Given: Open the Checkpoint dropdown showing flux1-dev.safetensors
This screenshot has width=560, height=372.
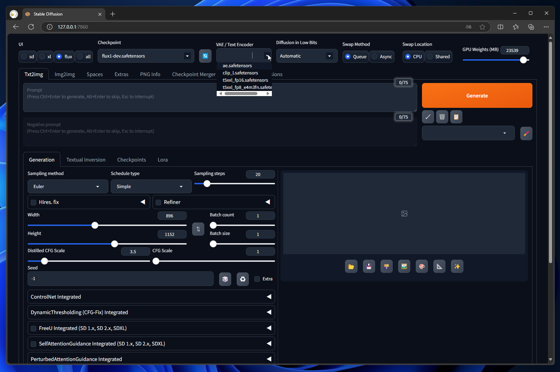Looking at the screenshot, I should coord(146,56).
